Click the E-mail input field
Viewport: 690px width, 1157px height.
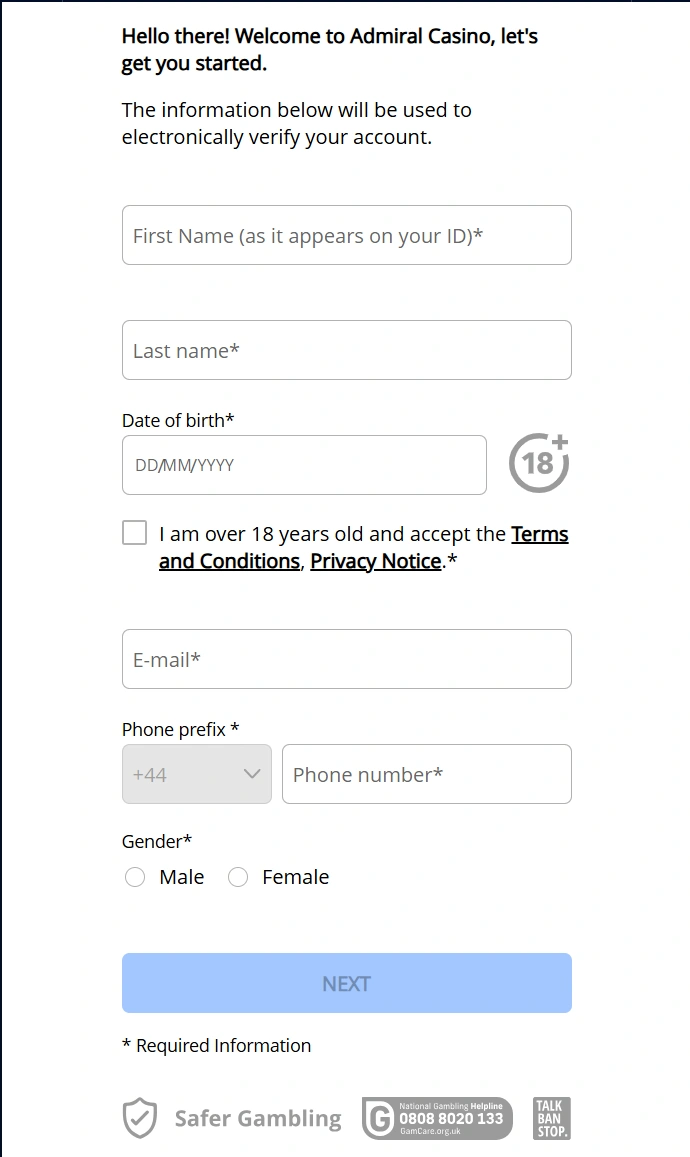pyautogui.click(x=346, y=659)
